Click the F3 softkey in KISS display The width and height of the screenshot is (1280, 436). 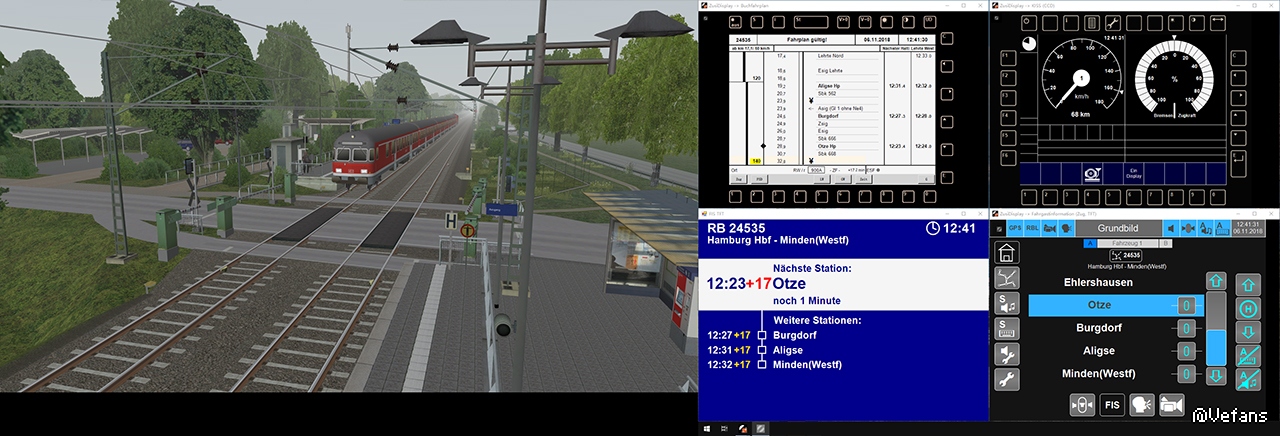point(1008,97)
